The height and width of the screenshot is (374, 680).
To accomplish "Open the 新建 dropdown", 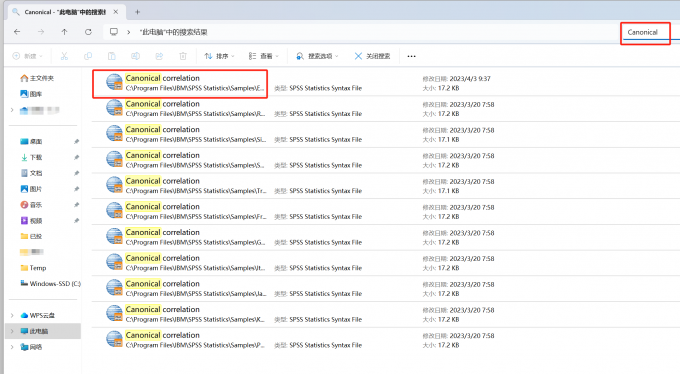I will point(28,56).
